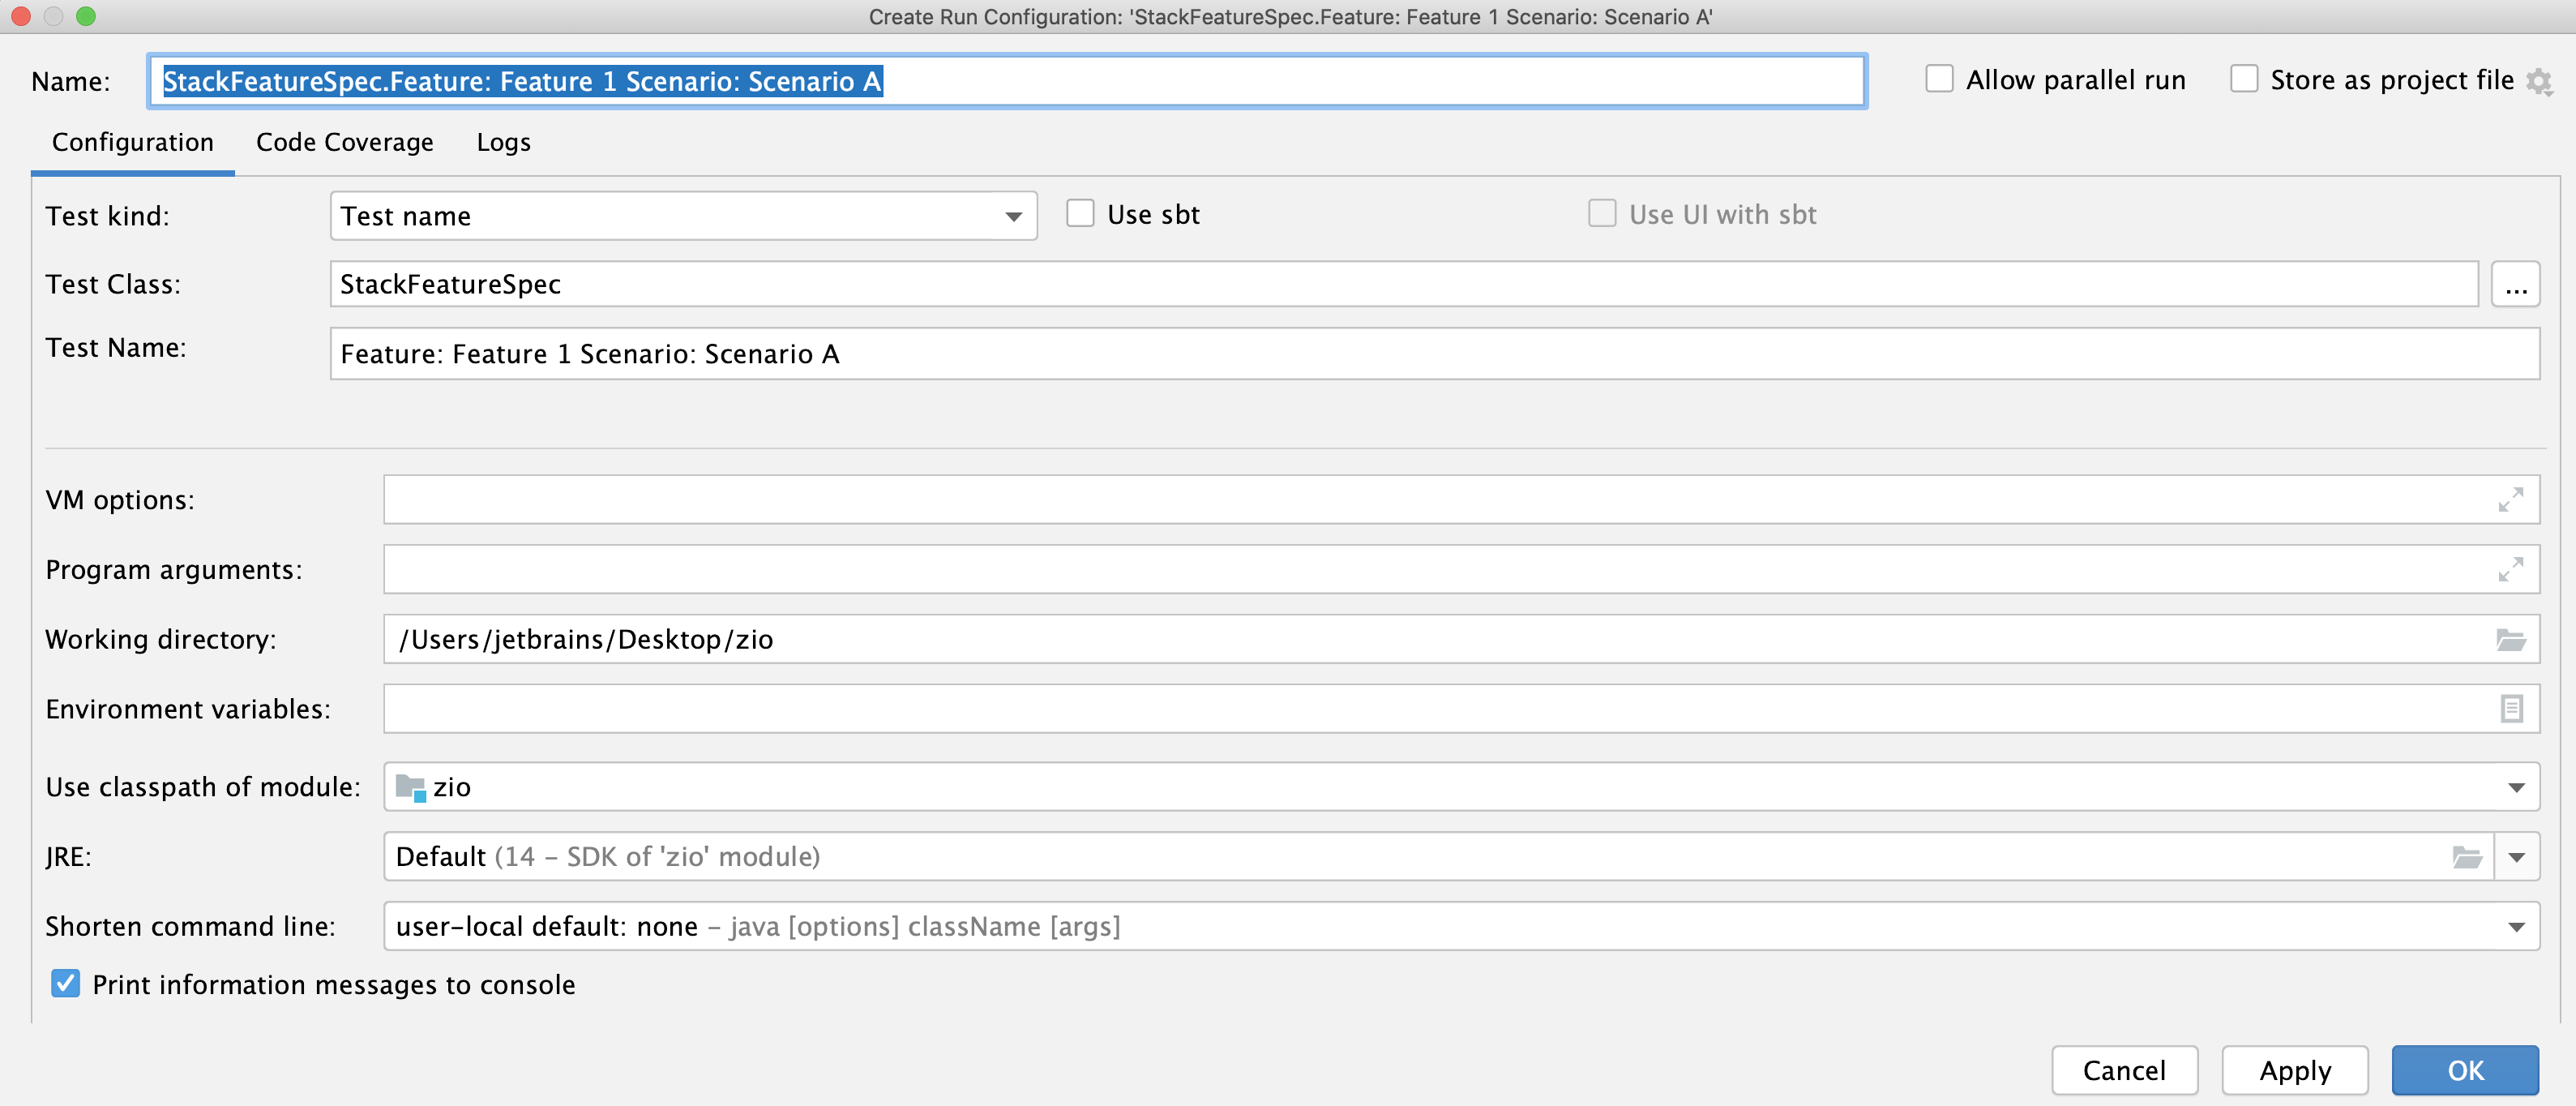Viewport: 2576px width, 1106px height.
Task: Click inside the Test Name input field
Action: tap(900, 353)
